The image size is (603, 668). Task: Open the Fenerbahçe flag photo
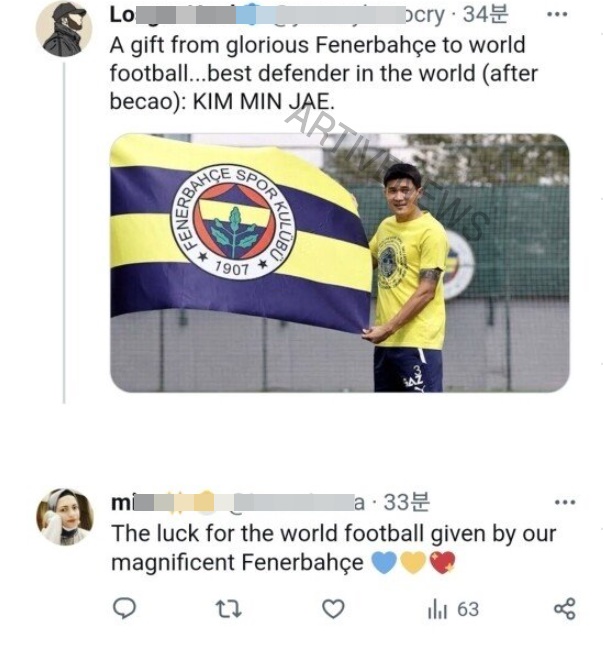(339, 263)
